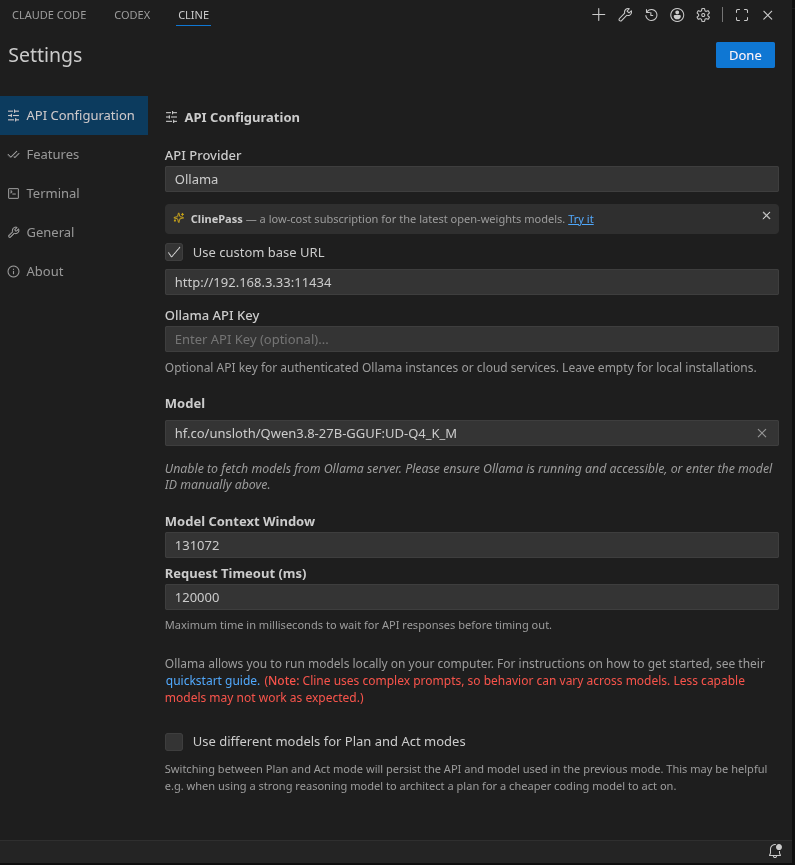Open settings gear icon in toolbar
Screen dimensions: 795x865
coord(703,15)
